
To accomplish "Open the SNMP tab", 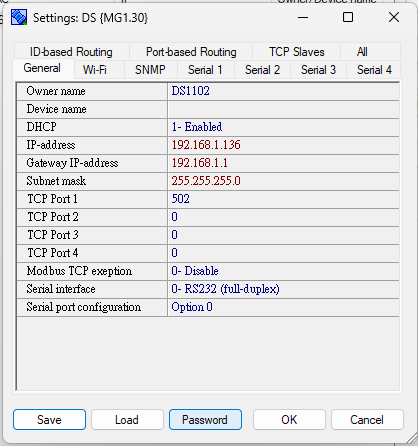I will pos(150,70).
